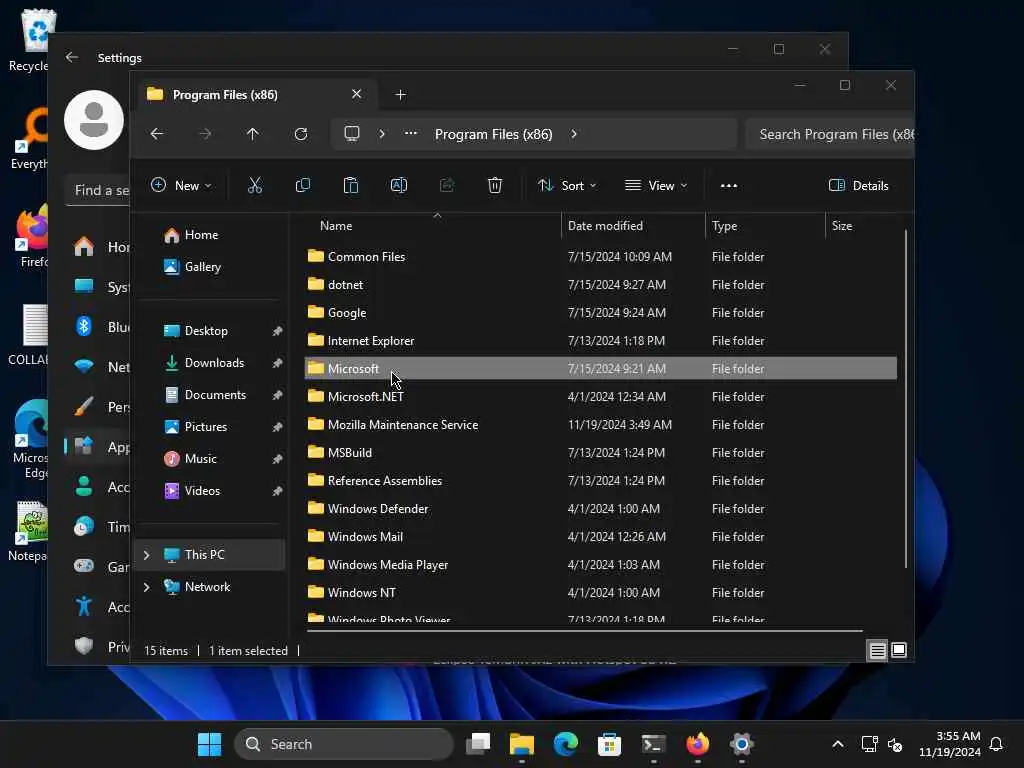Switch to large thumbnails view icon
1024x768 pixels.
899,650
